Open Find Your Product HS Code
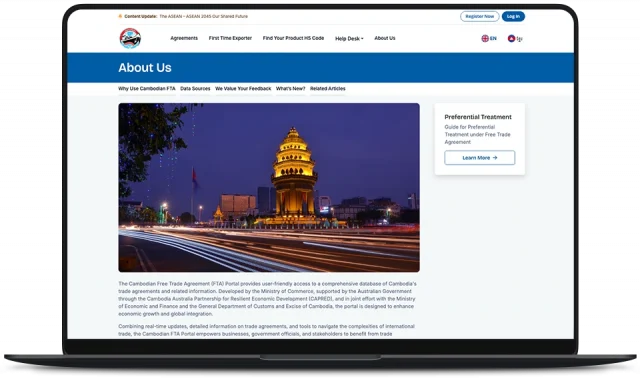Image resolution: width=640 pixels, height=383 pixels. click(293, 38)
